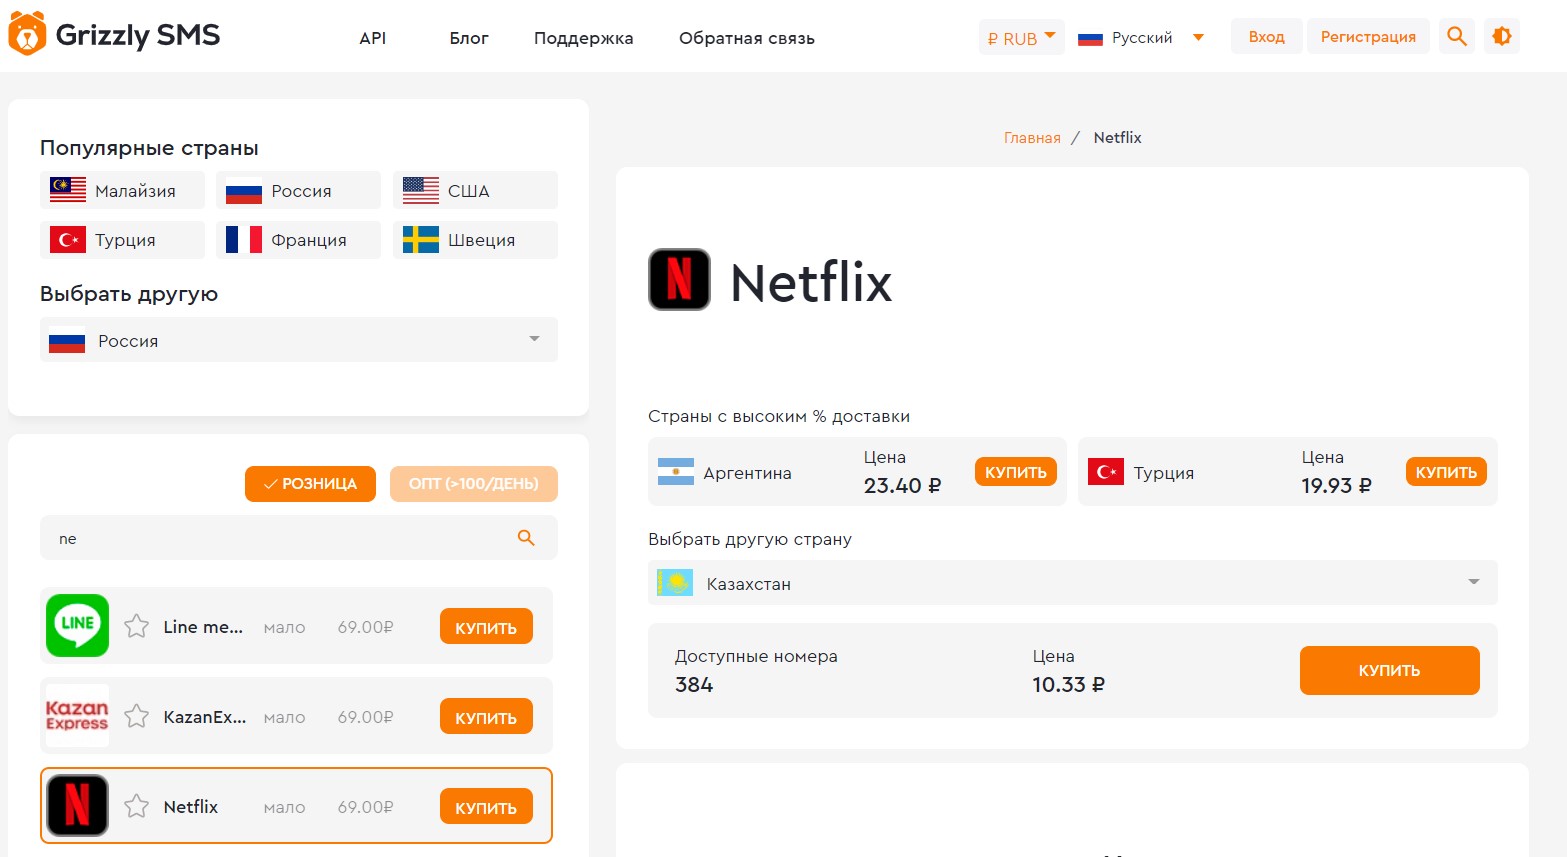
Task: Click the France flag icon
Action: pyautogui.click(x=244, y=240)
